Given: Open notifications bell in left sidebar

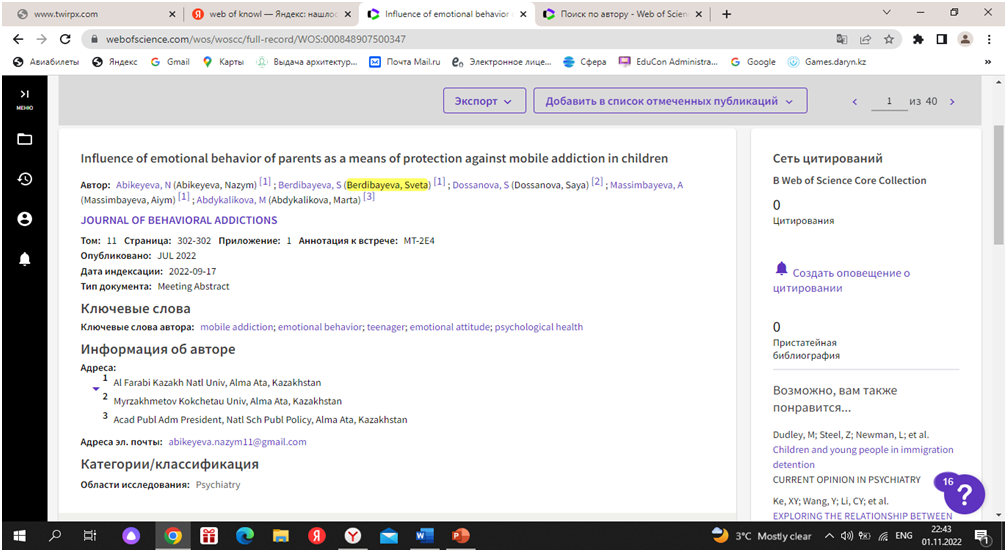Looking at the screenshot, I should pyautogui.click(x=24, y=259).
